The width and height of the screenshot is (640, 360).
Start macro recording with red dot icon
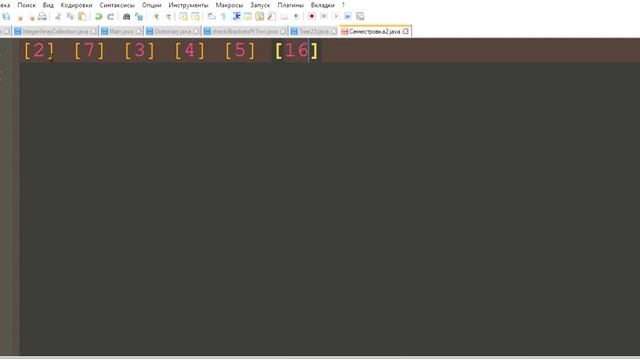pos(312,16)
